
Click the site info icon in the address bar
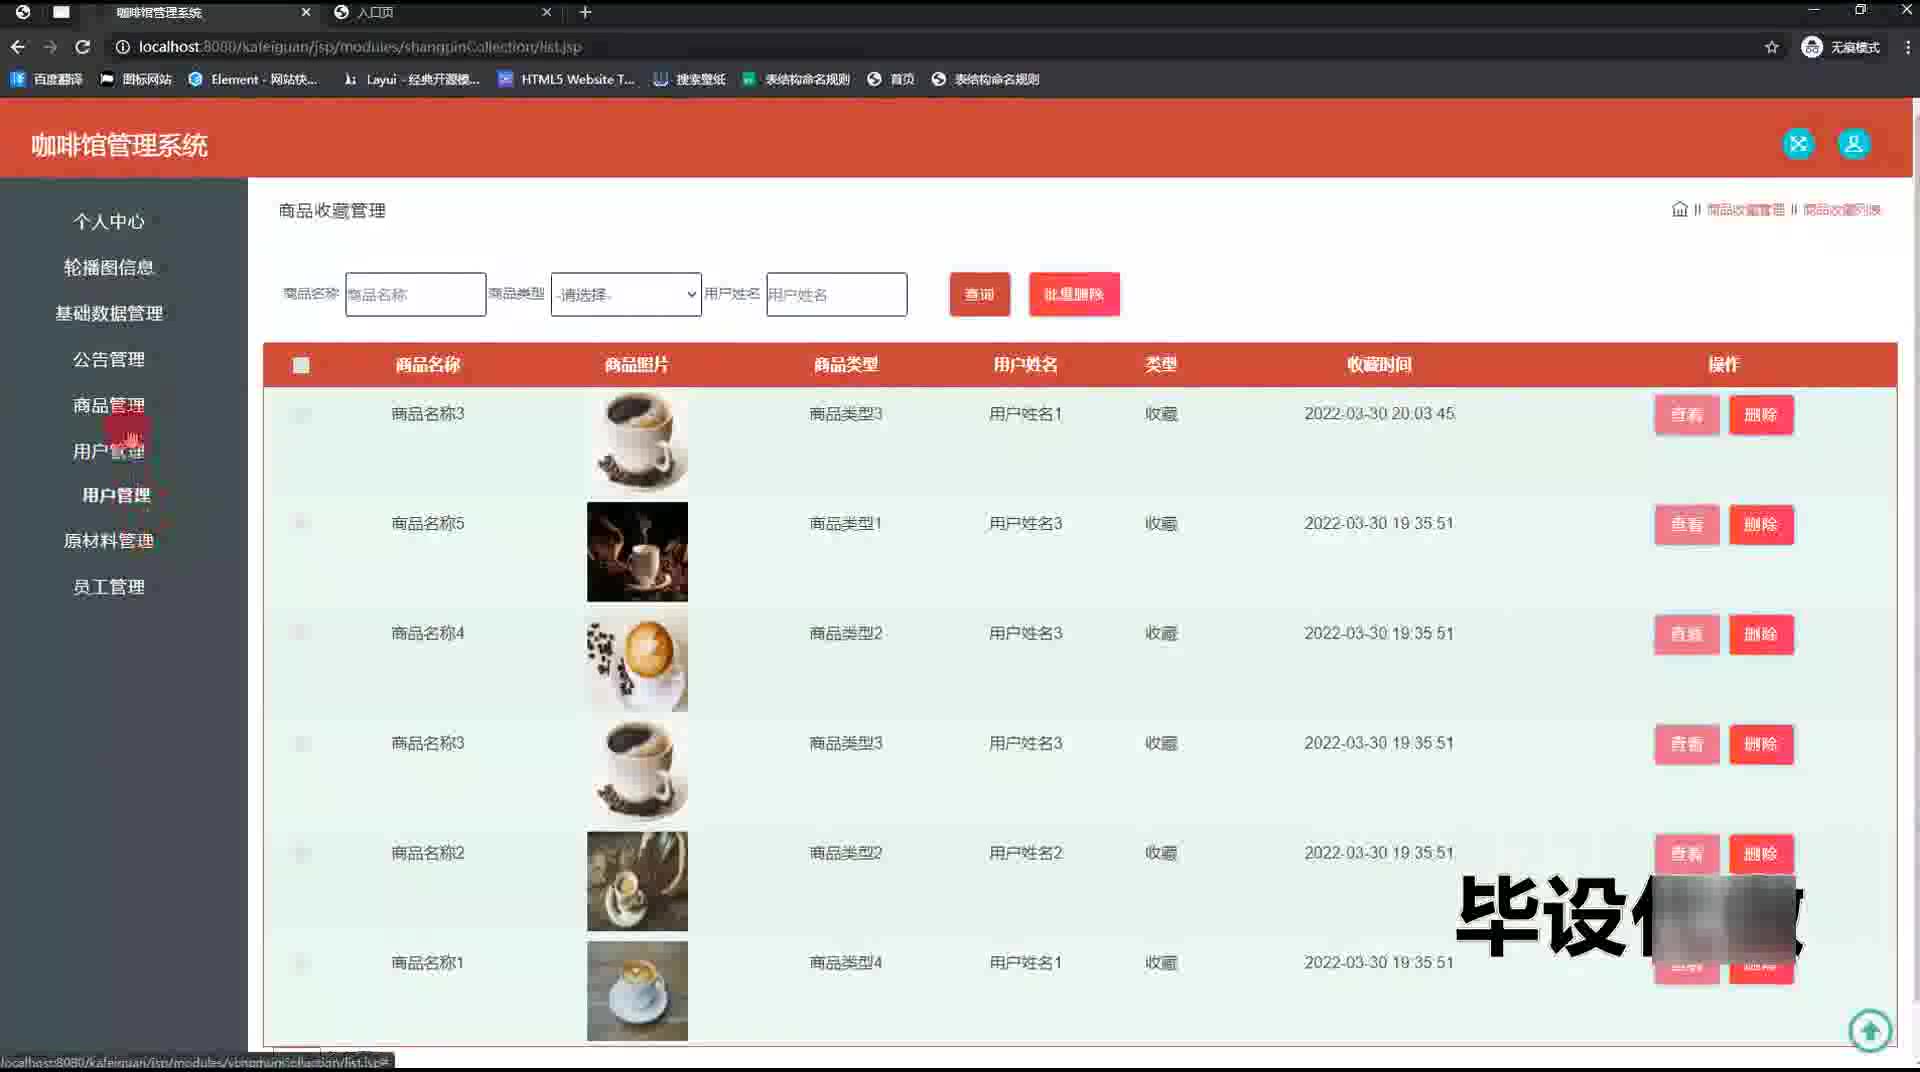point(122,47)
